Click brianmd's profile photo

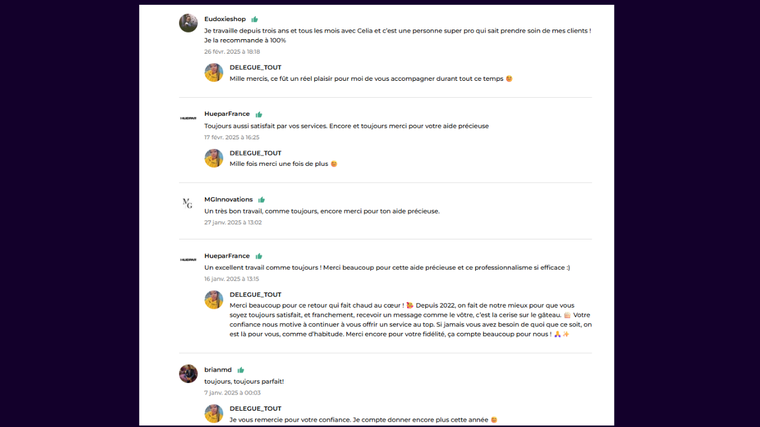(188, 374)
